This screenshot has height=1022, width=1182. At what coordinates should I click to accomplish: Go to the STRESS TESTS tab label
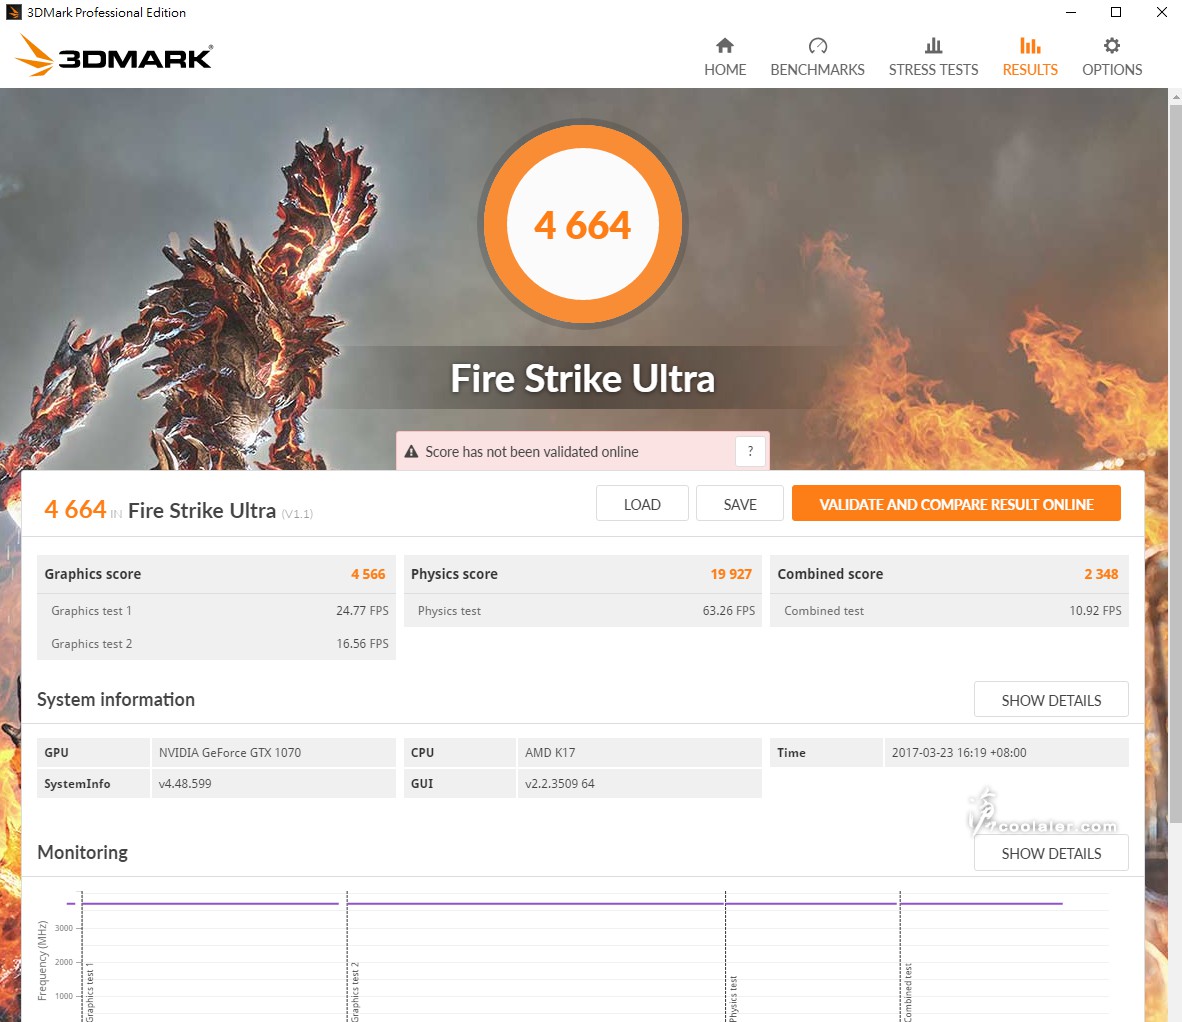click(x=933, y=70)
